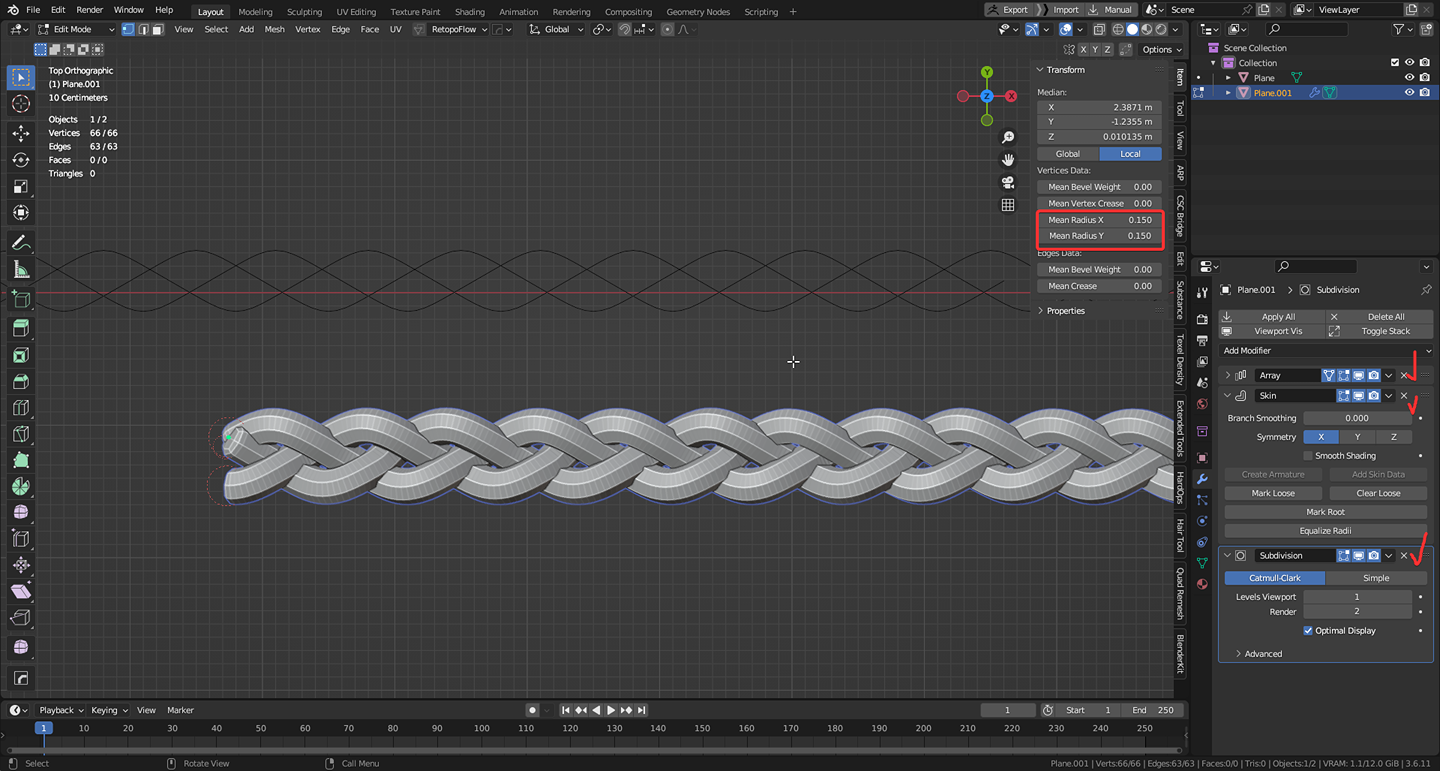Adjust the Branch Smoothing slider
Screen dimensions: 1440x771
click(1357, 418)
